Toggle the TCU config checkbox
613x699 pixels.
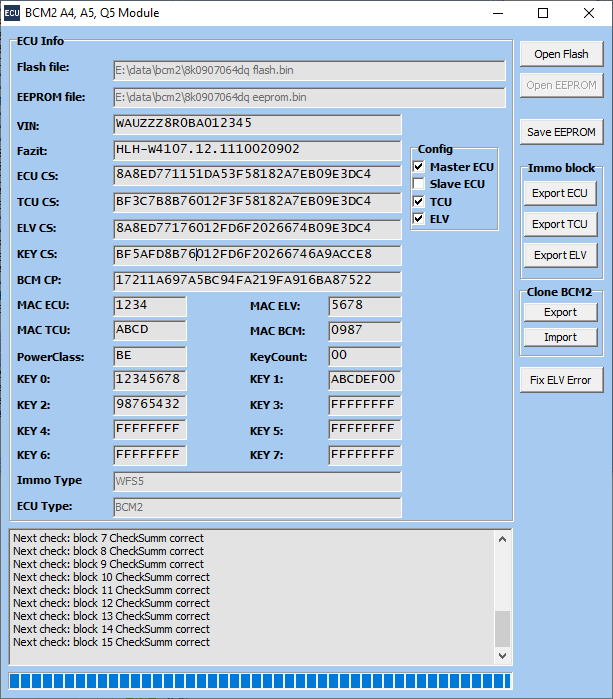coord(420,202)
